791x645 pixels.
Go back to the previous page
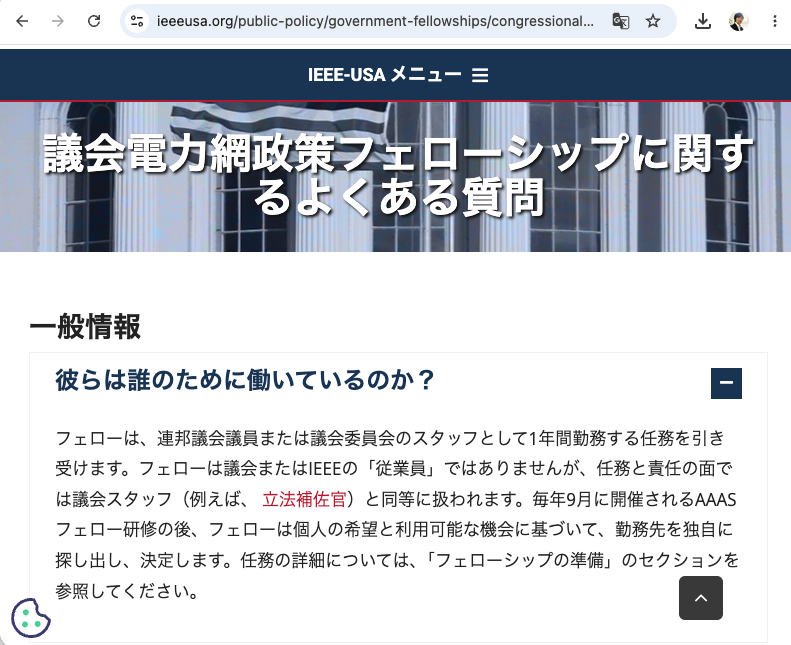tap(22, 21)
